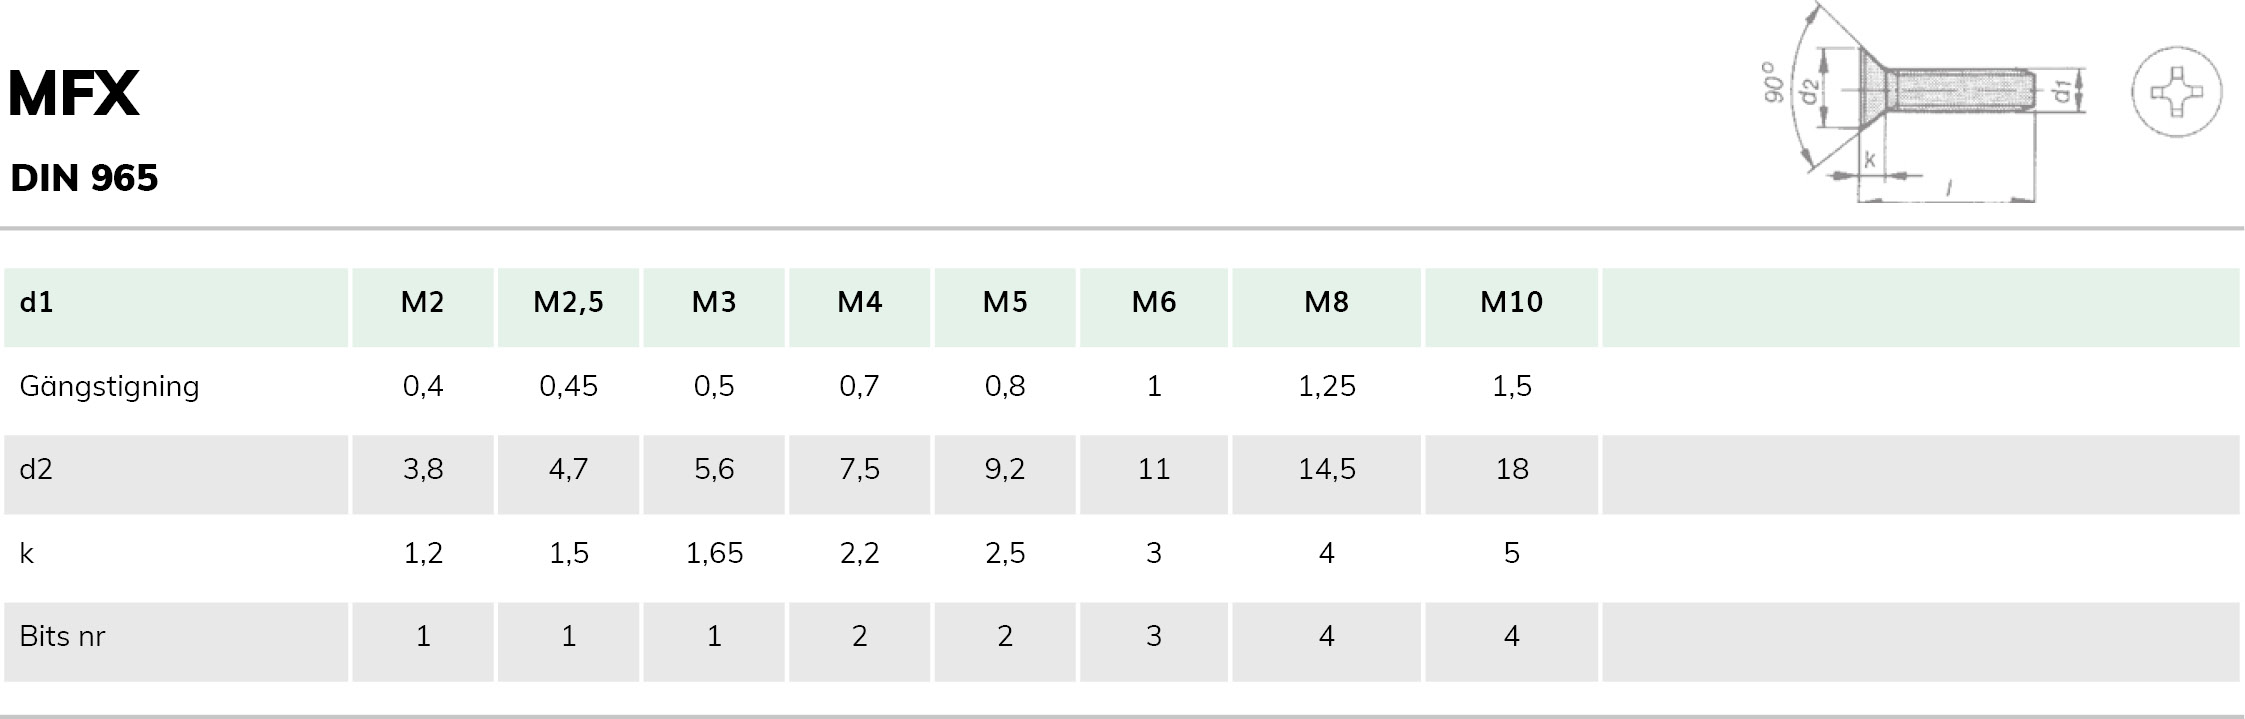
Task: Select the d2 value 18 for M10
Action: [x=1512, y=469]
